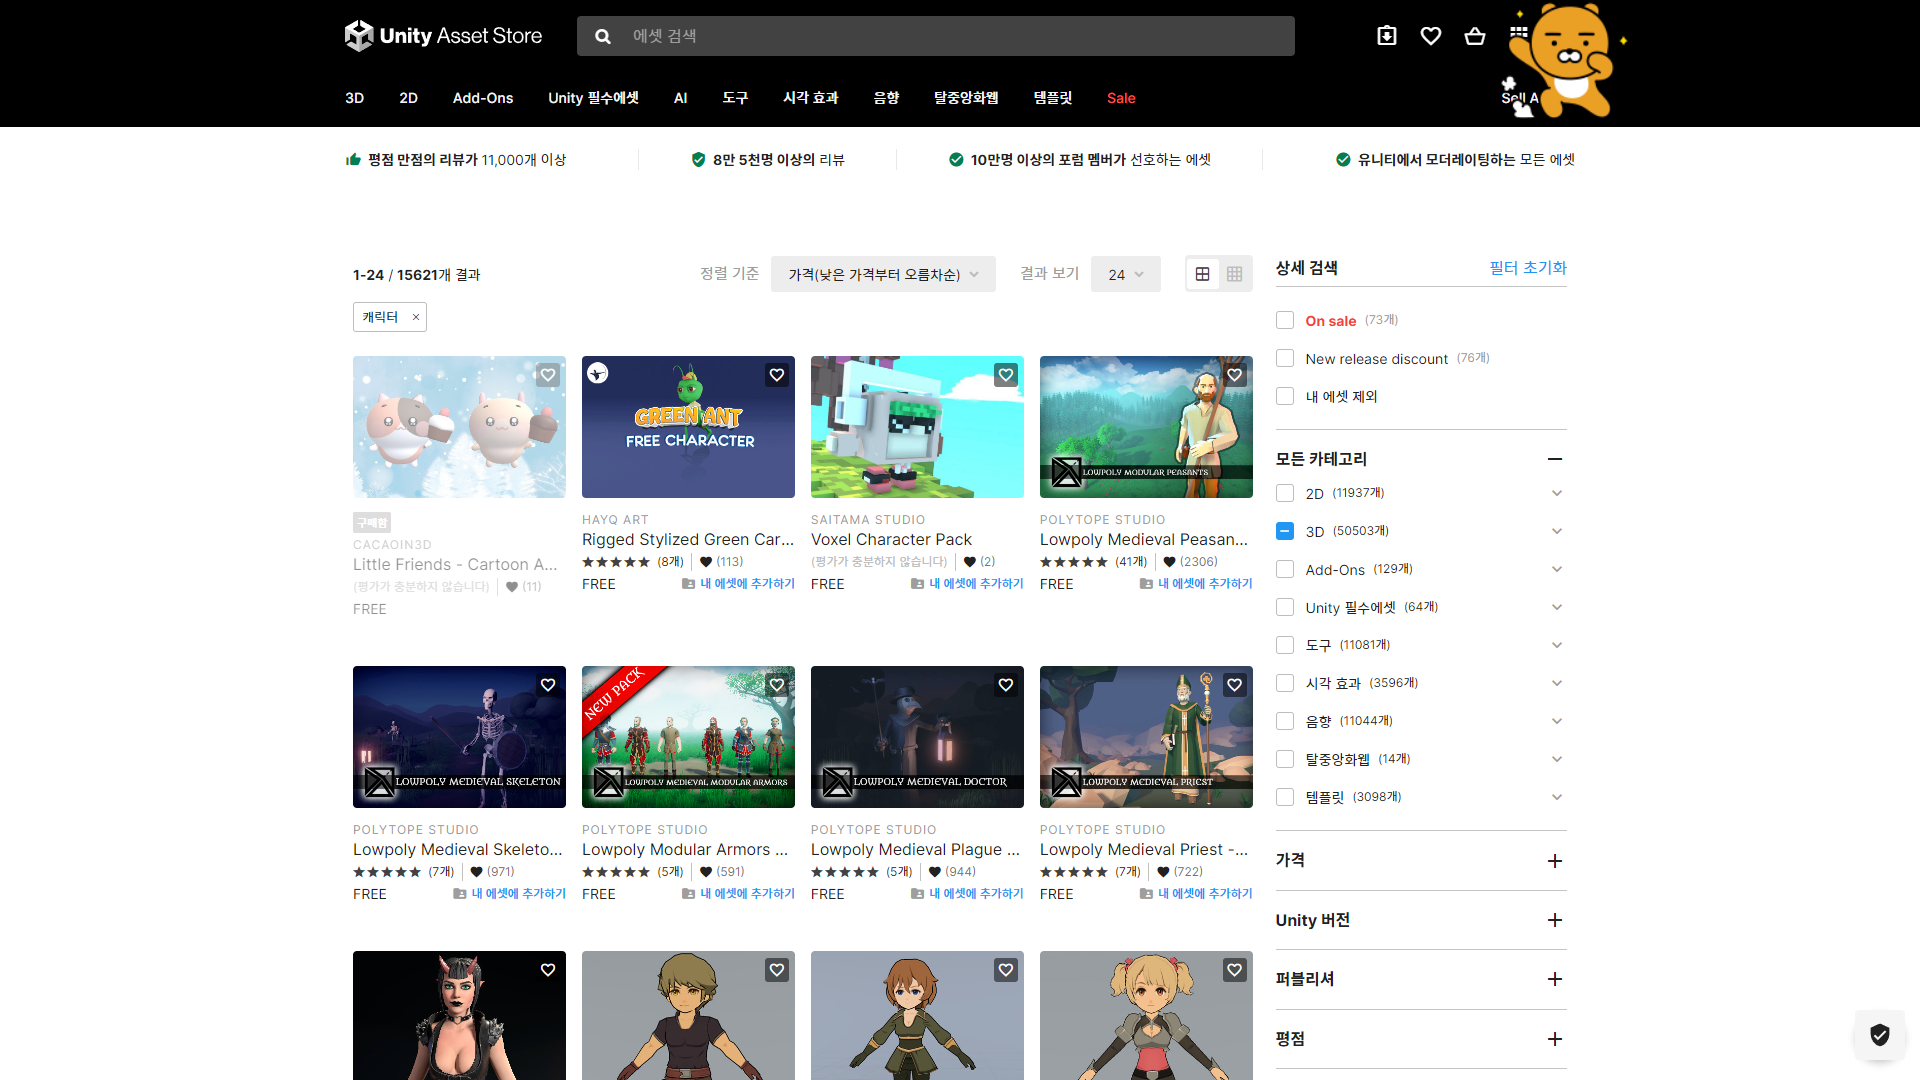Click the Unity Asset Store logo
This screenshot has width=1920, height=1080.
point(443,36)
